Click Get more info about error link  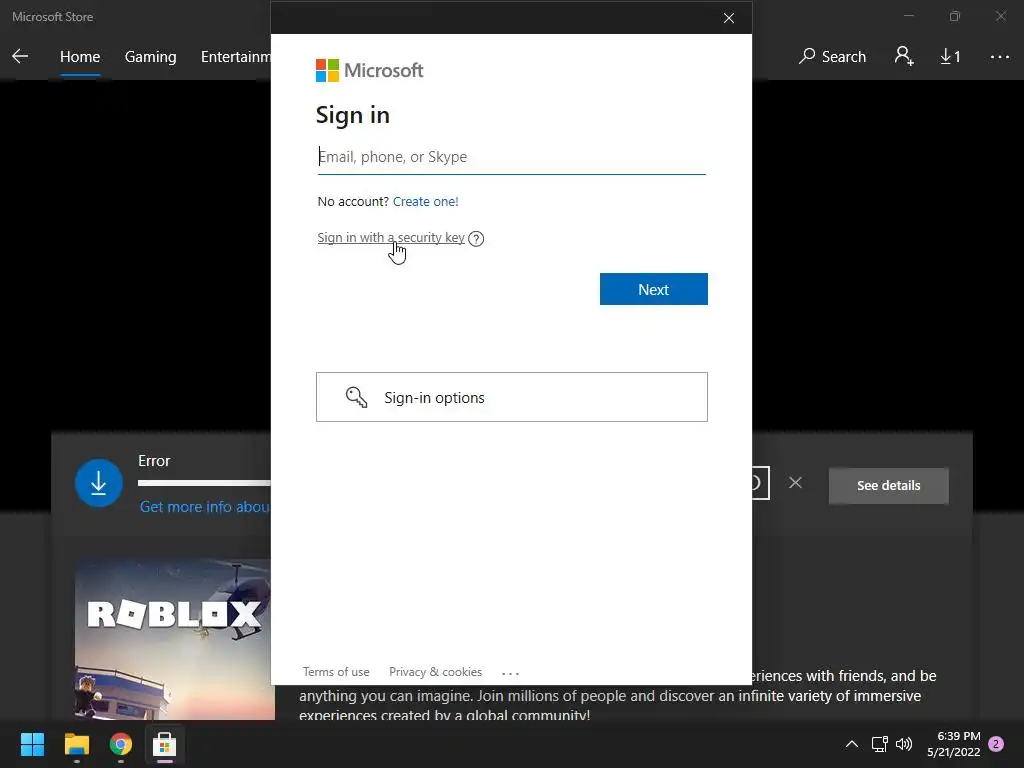[x=205, y=507]
